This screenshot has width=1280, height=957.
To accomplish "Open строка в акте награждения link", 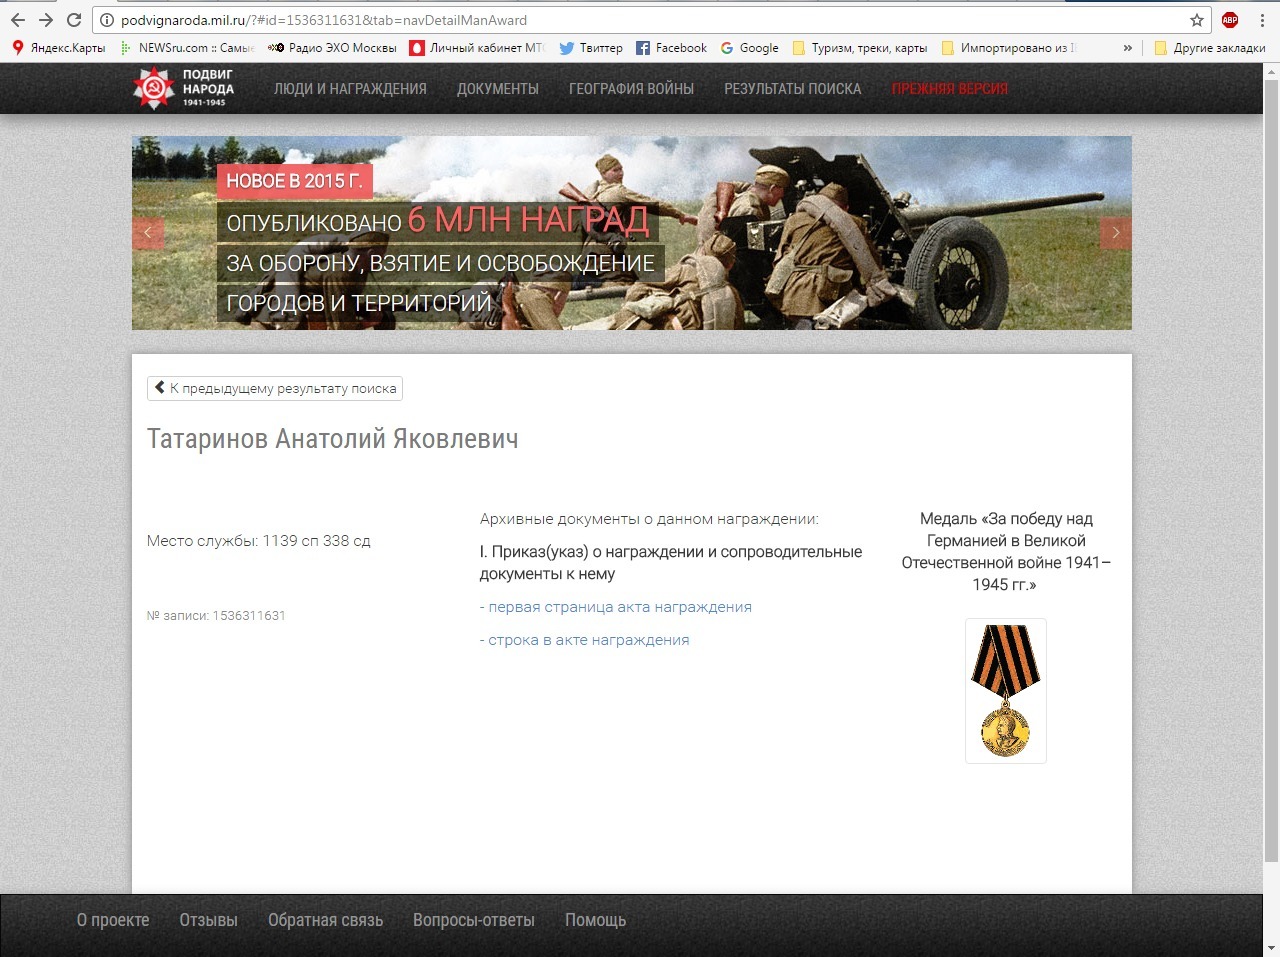I will tap(585, 640).
